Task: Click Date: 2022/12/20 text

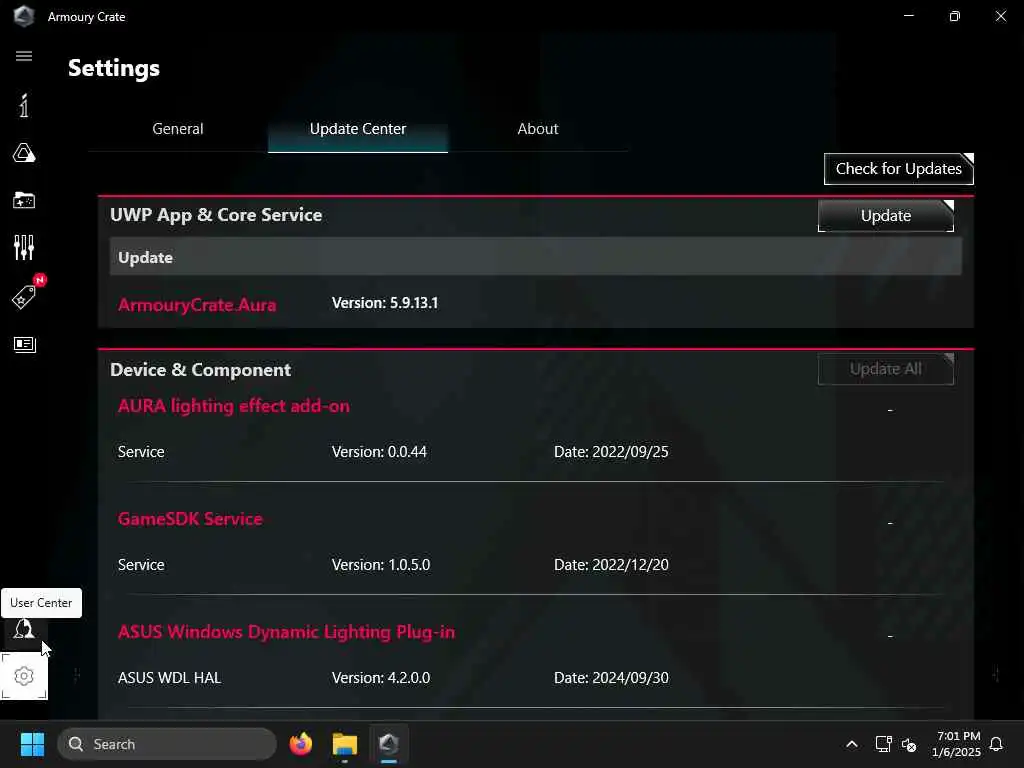Action: (611, 565)
